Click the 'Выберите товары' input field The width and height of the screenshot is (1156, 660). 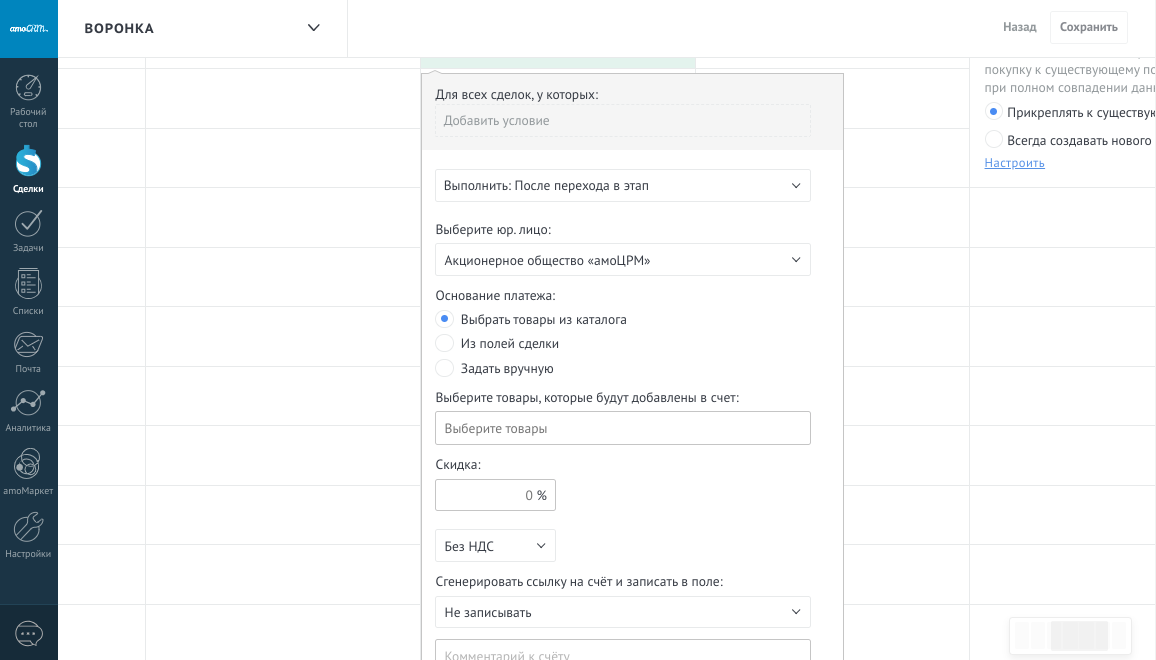[622, 428]
